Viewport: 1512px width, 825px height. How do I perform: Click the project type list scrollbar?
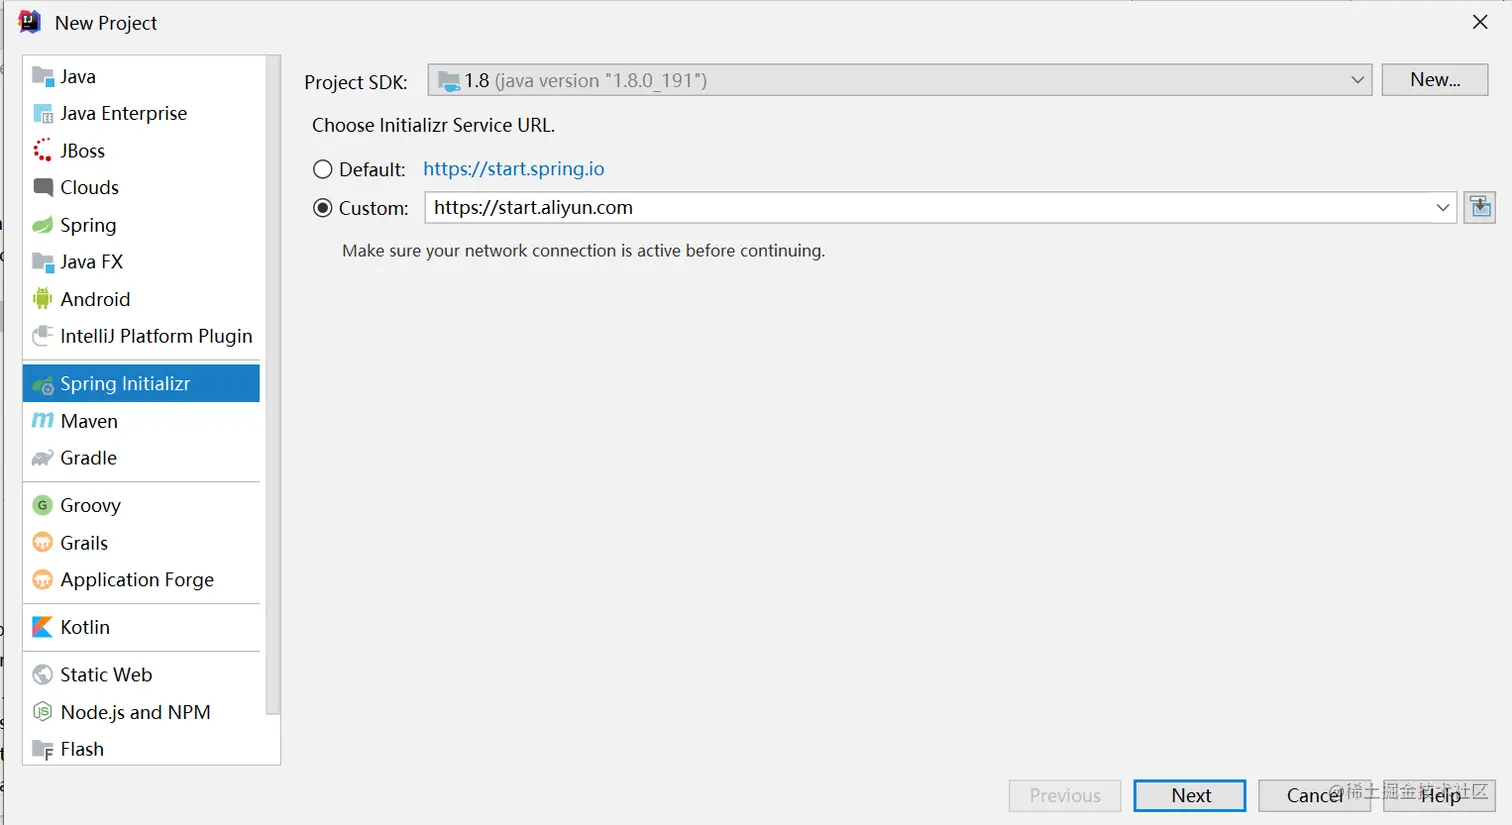click(273, 385)
